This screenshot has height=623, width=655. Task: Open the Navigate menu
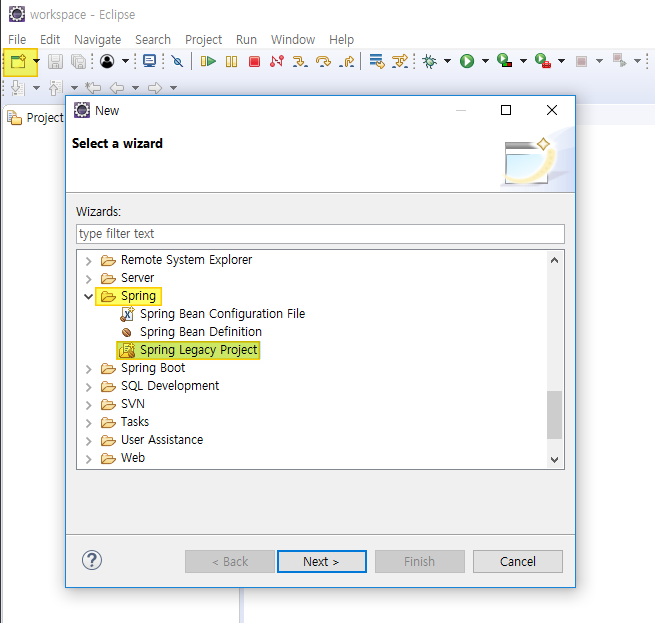pyautogui.click(x=97, y=40)
